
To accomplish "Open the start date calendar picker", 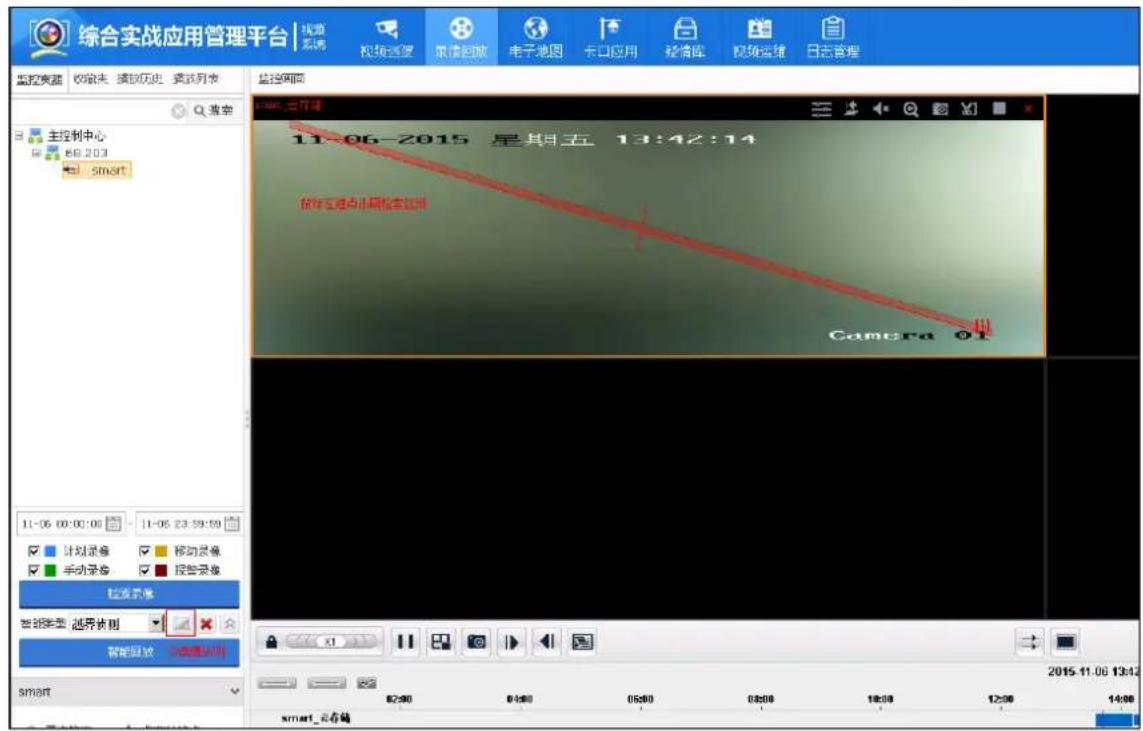I will [x=114, y=523].
